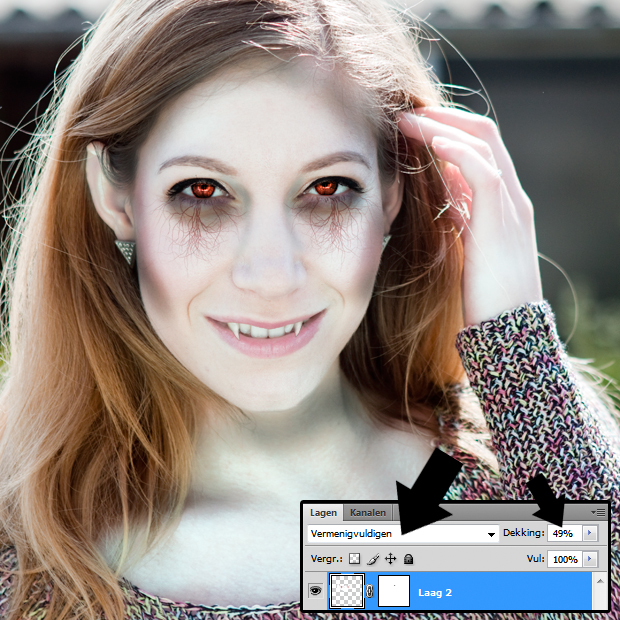Image resolution: width=620 pixels, height=620 pixels.
Task: Open the Vermenigvuldigen blend mode dropdown
Action: (x=402, y=534)
